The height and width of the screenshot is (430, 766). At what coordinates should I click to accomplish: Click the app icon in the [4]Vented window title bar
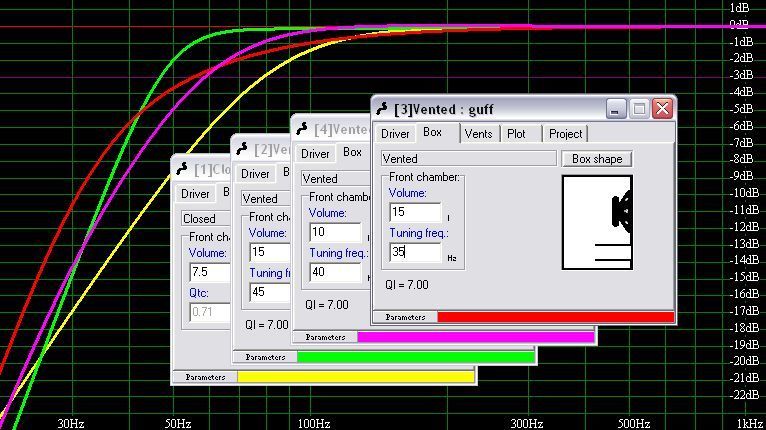click(x=301, y=129)
